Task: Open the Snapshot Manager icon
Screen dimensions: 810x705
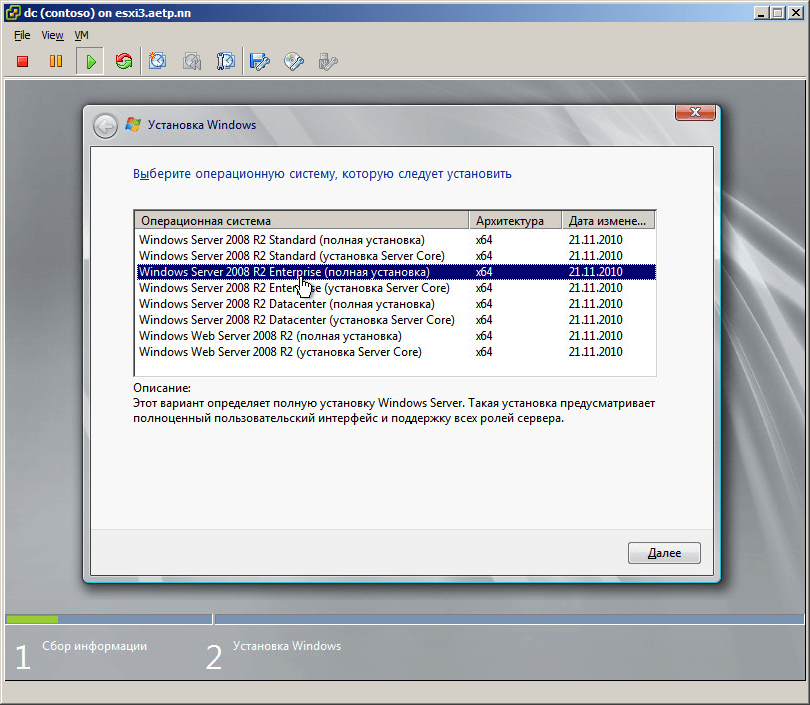Action: click(x=225, y=61)
